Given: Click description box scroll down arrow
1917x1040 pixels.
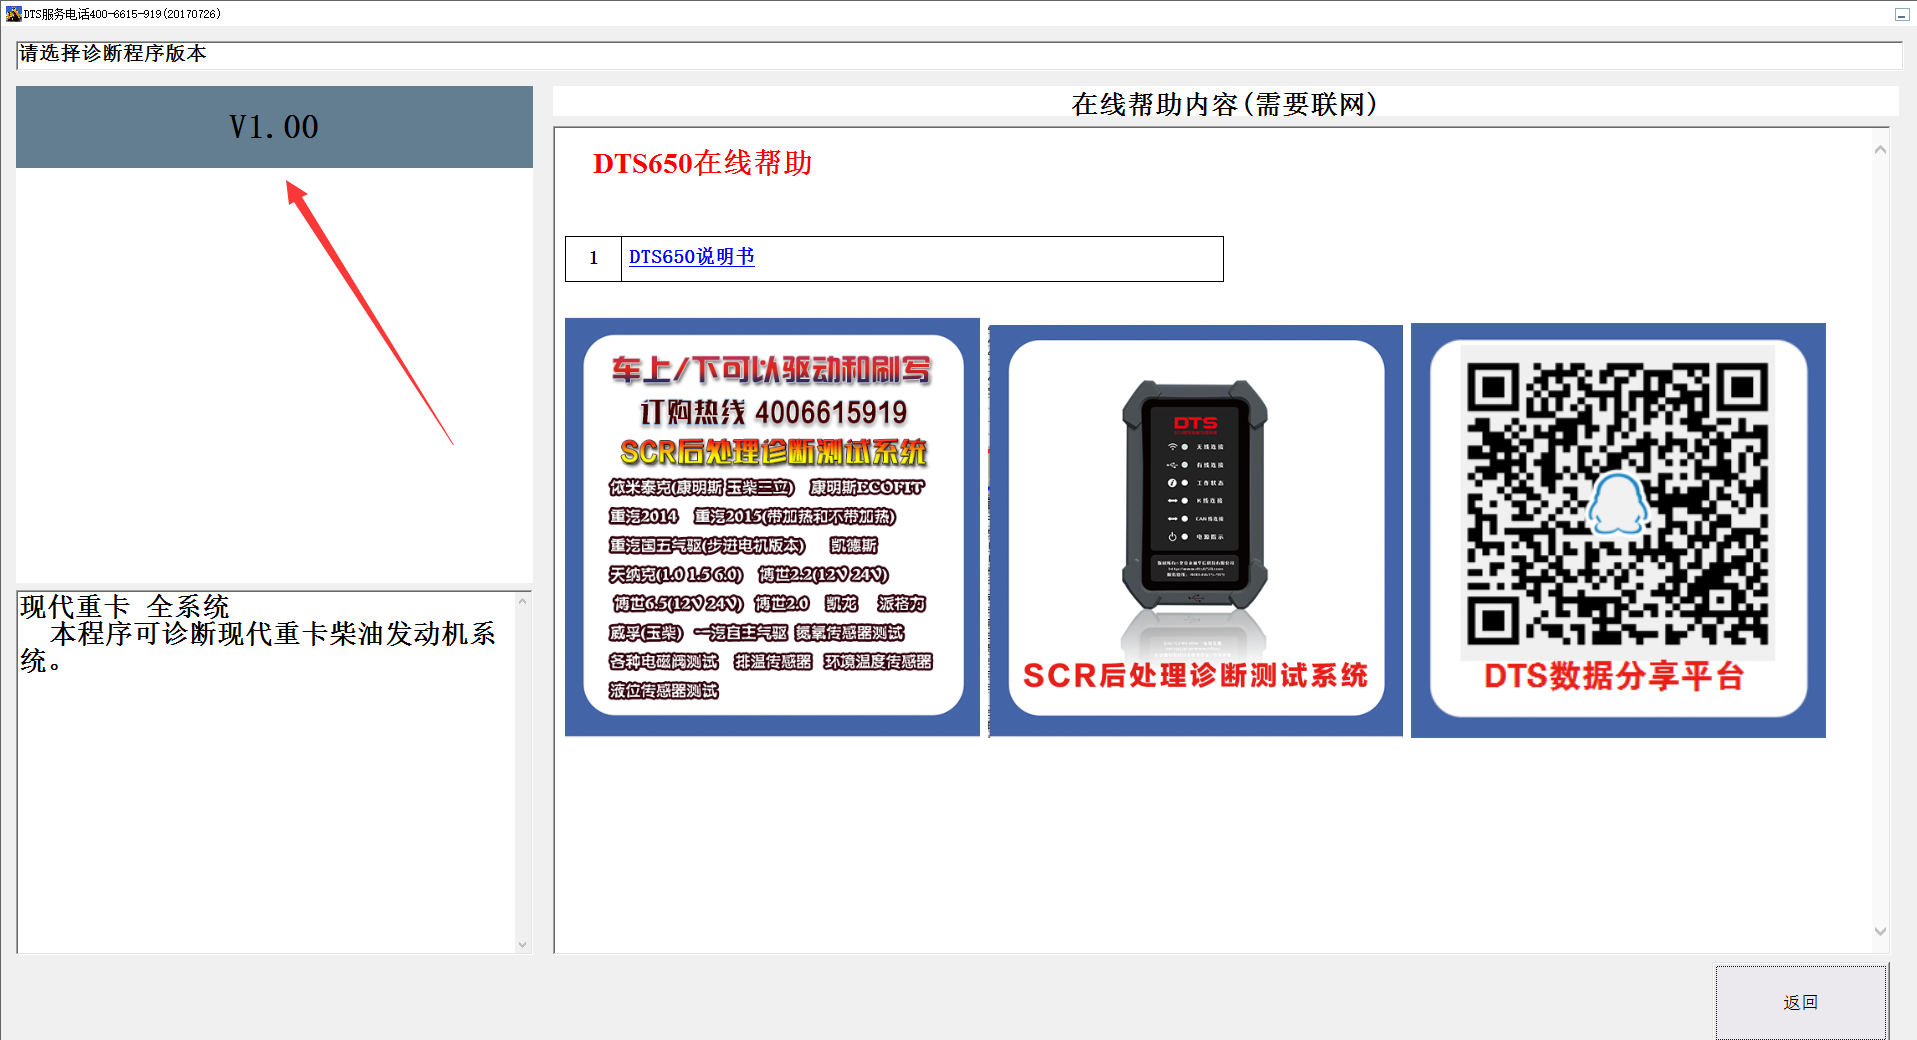Looking at the screenshot, I should pyautogui.click(x=522, y=944).
